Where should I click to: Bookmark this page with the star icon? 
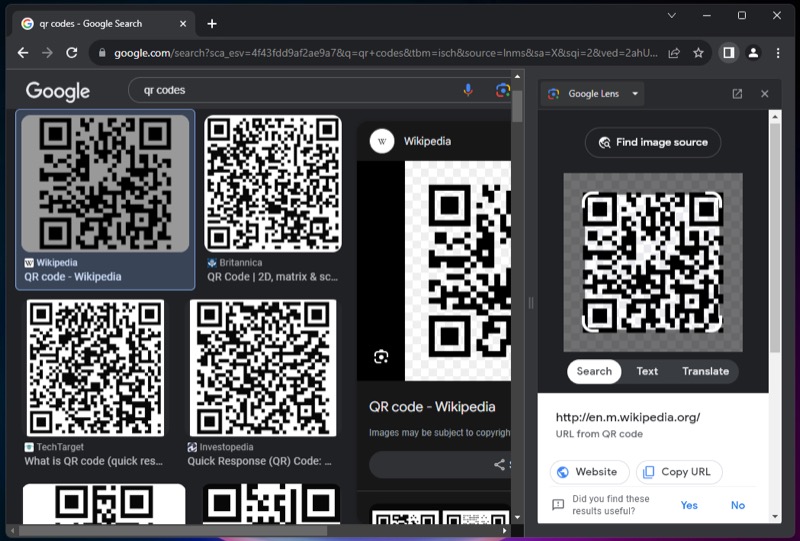698,53
